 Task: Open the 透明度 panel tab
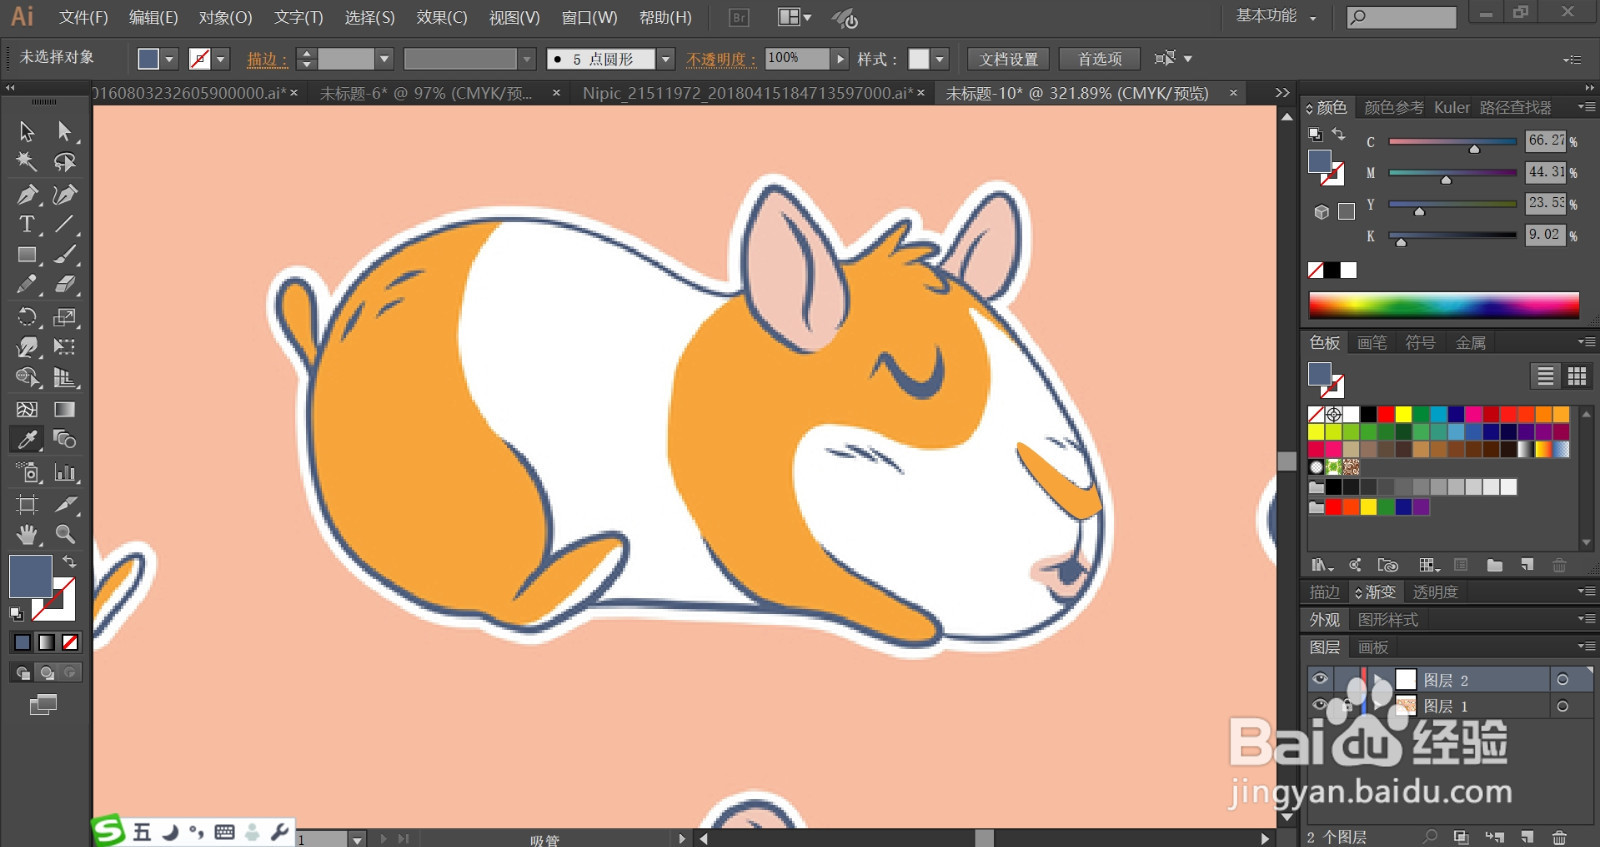(1435, 592)
